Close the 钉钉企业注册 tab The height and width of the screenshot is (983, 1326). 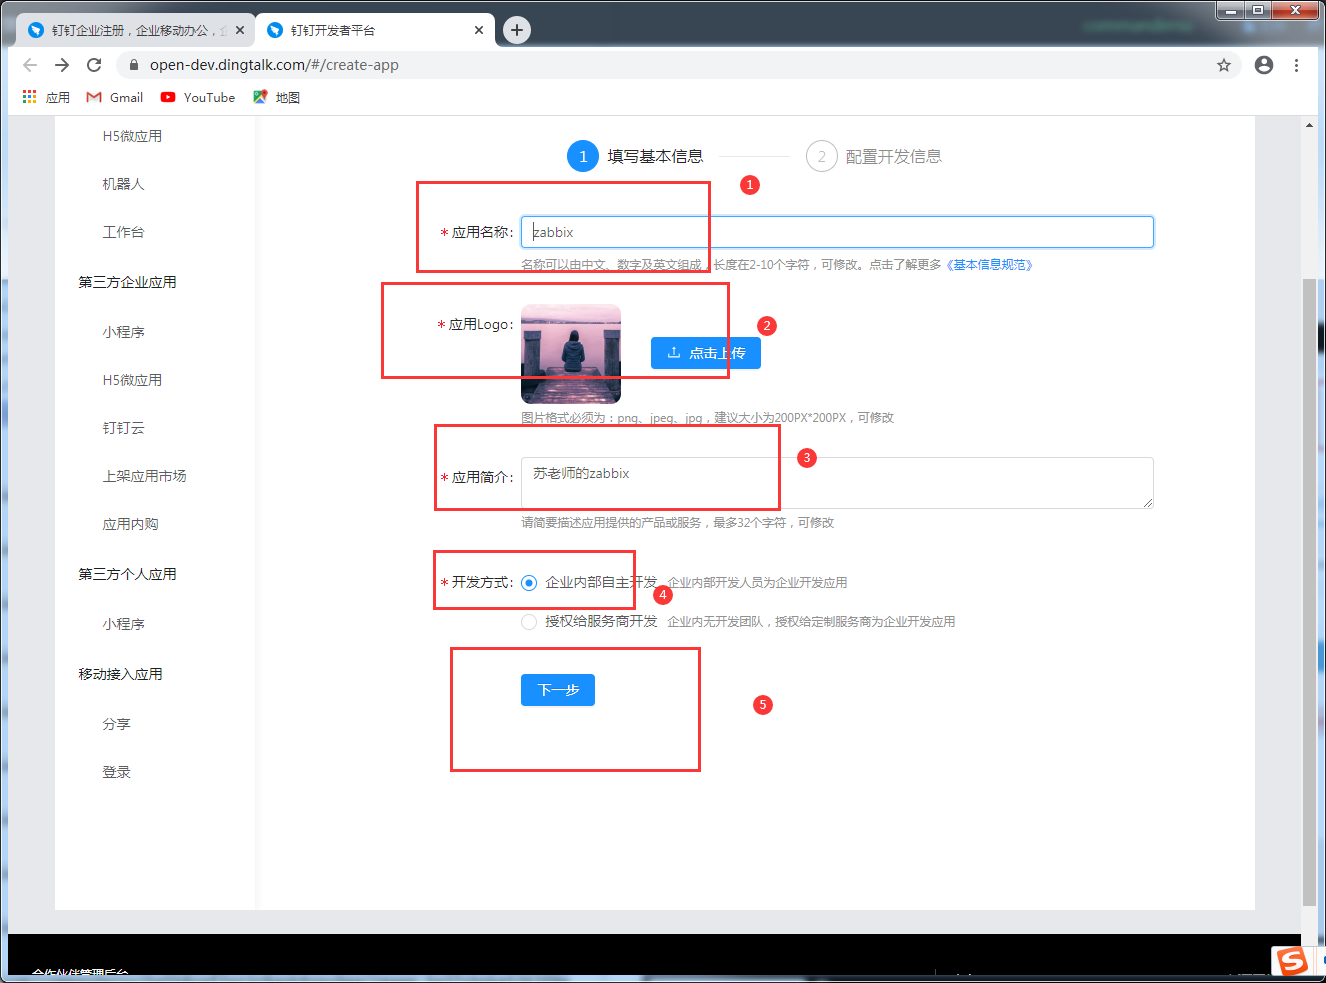(x=240, y=30)
